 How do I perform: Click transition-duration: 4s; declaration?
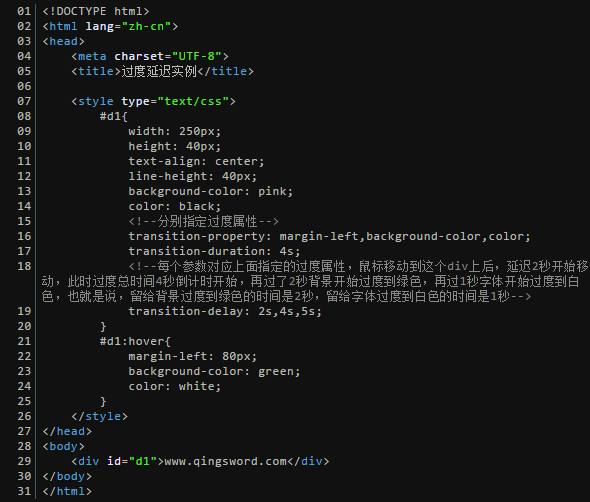coord(214,251)
